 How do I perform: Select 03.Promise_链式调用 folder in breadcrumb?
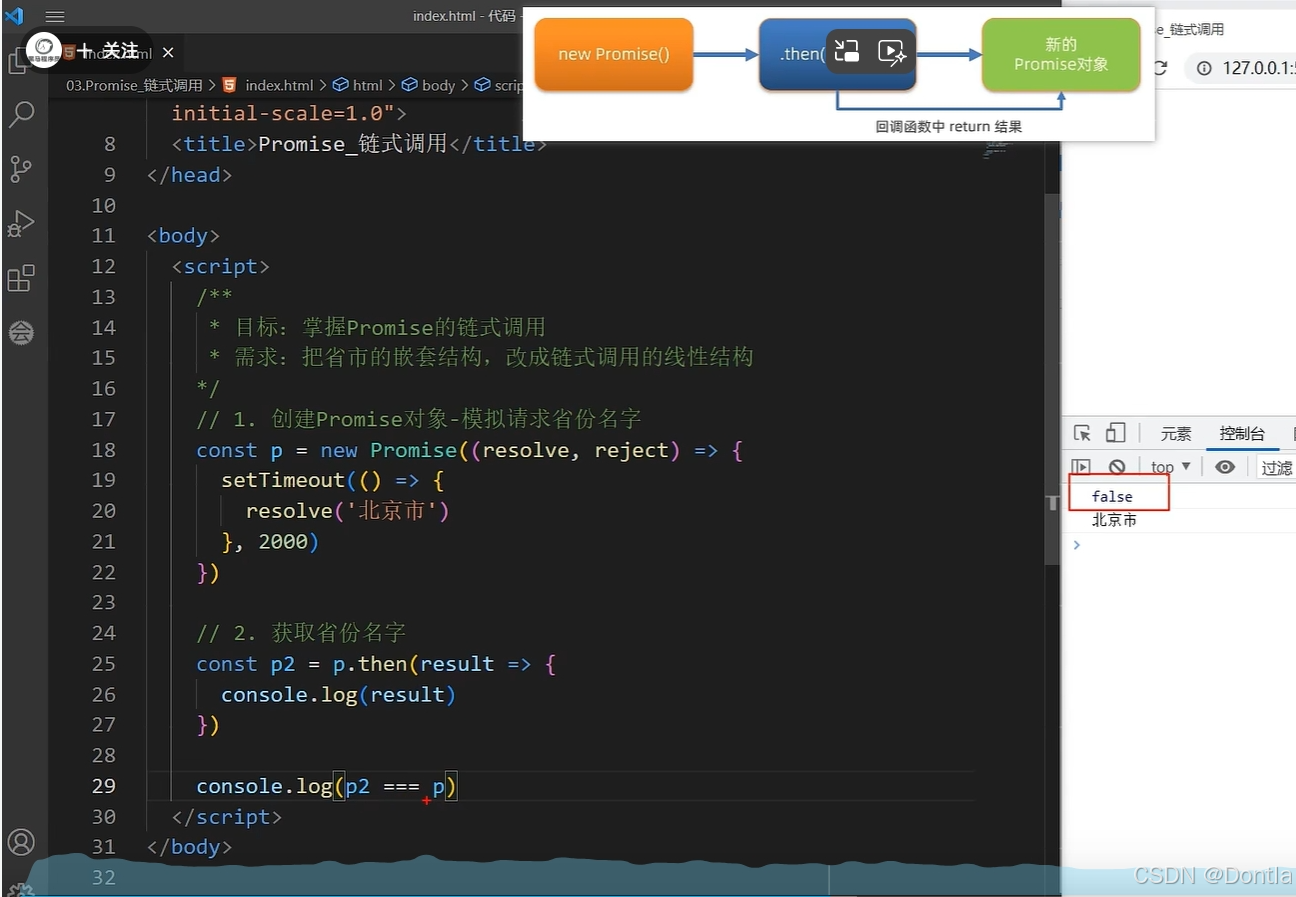click(134, 85)
